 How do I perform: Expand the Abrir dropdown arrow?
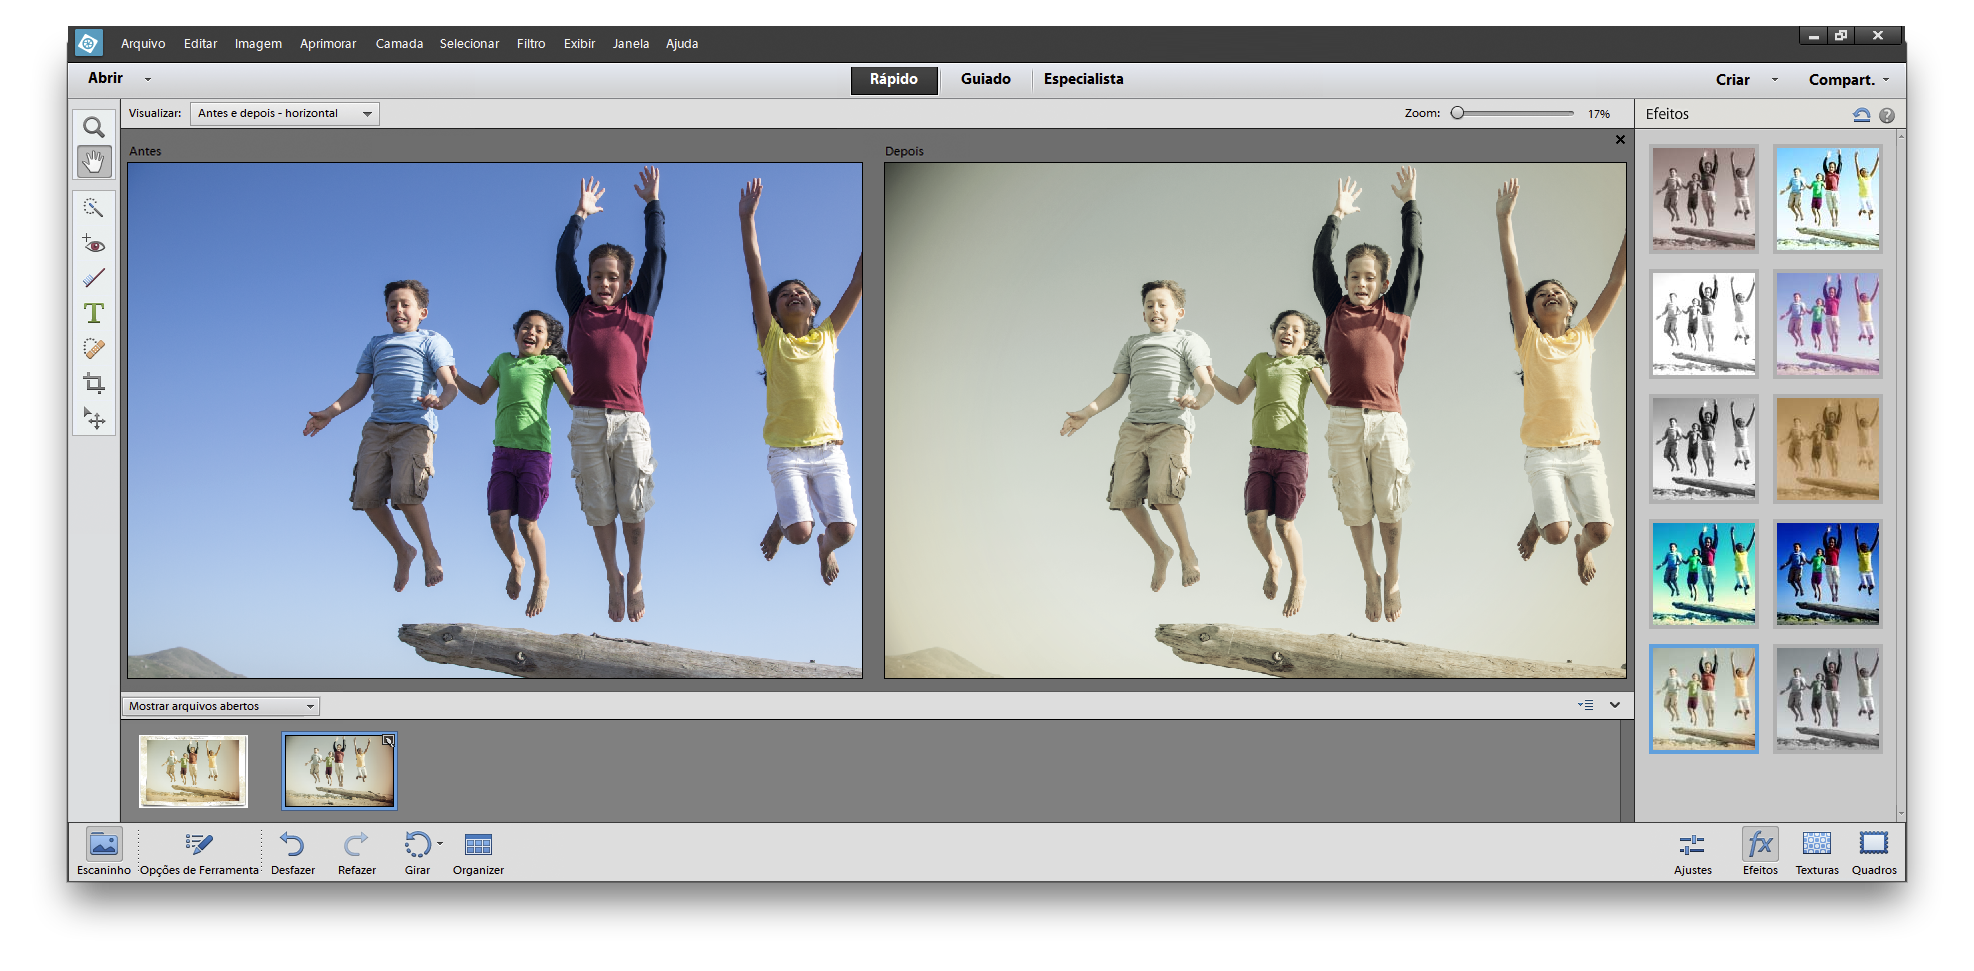[x=148, y=79]
